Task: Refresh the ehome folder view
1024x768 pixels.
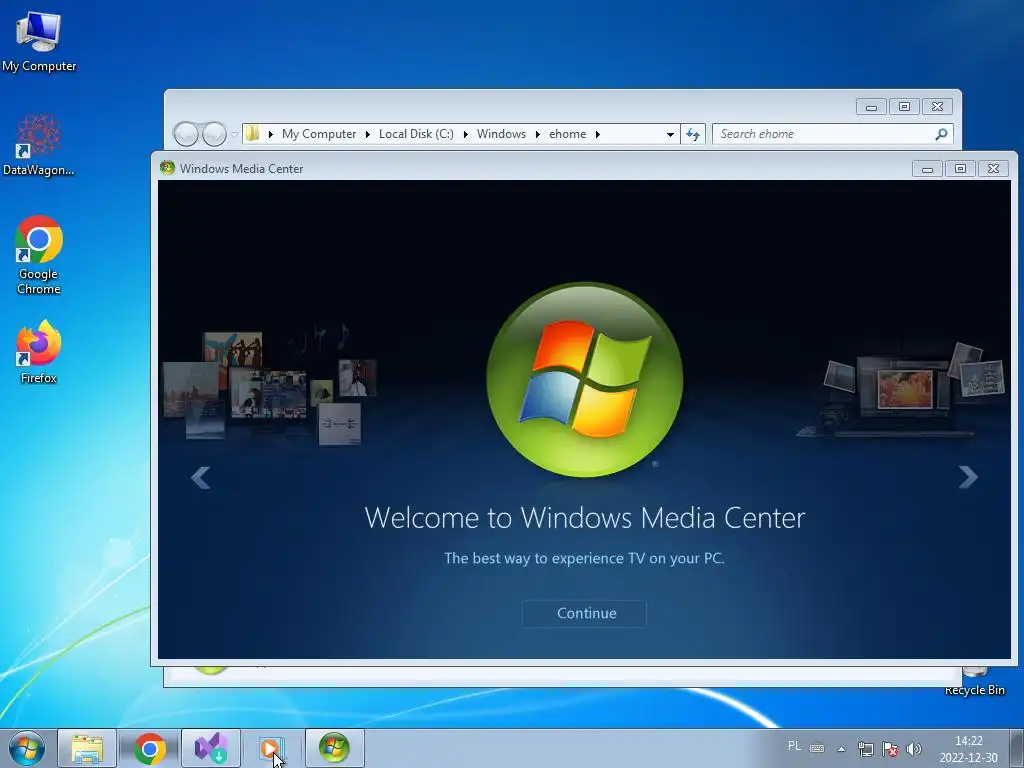Action: (693, 134)
